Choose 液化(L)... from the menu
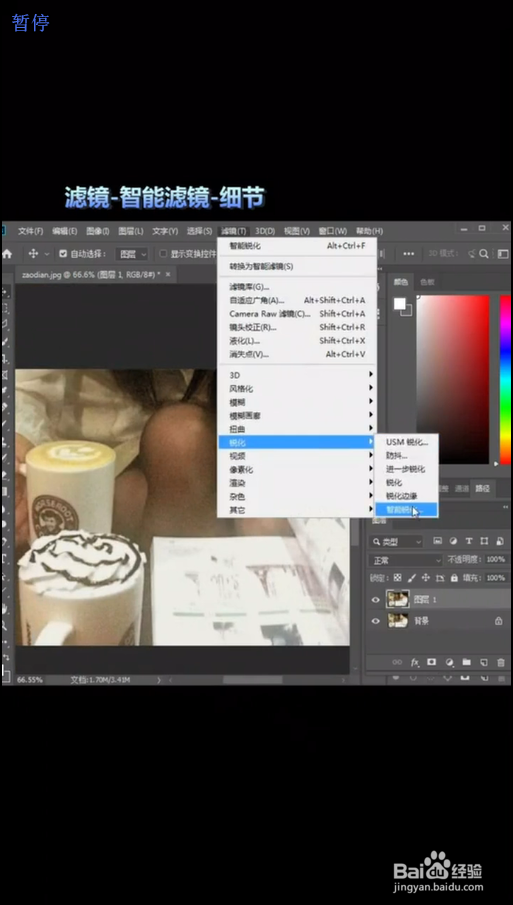The height and width of the screenshot is (905, 513). point(297,341)
